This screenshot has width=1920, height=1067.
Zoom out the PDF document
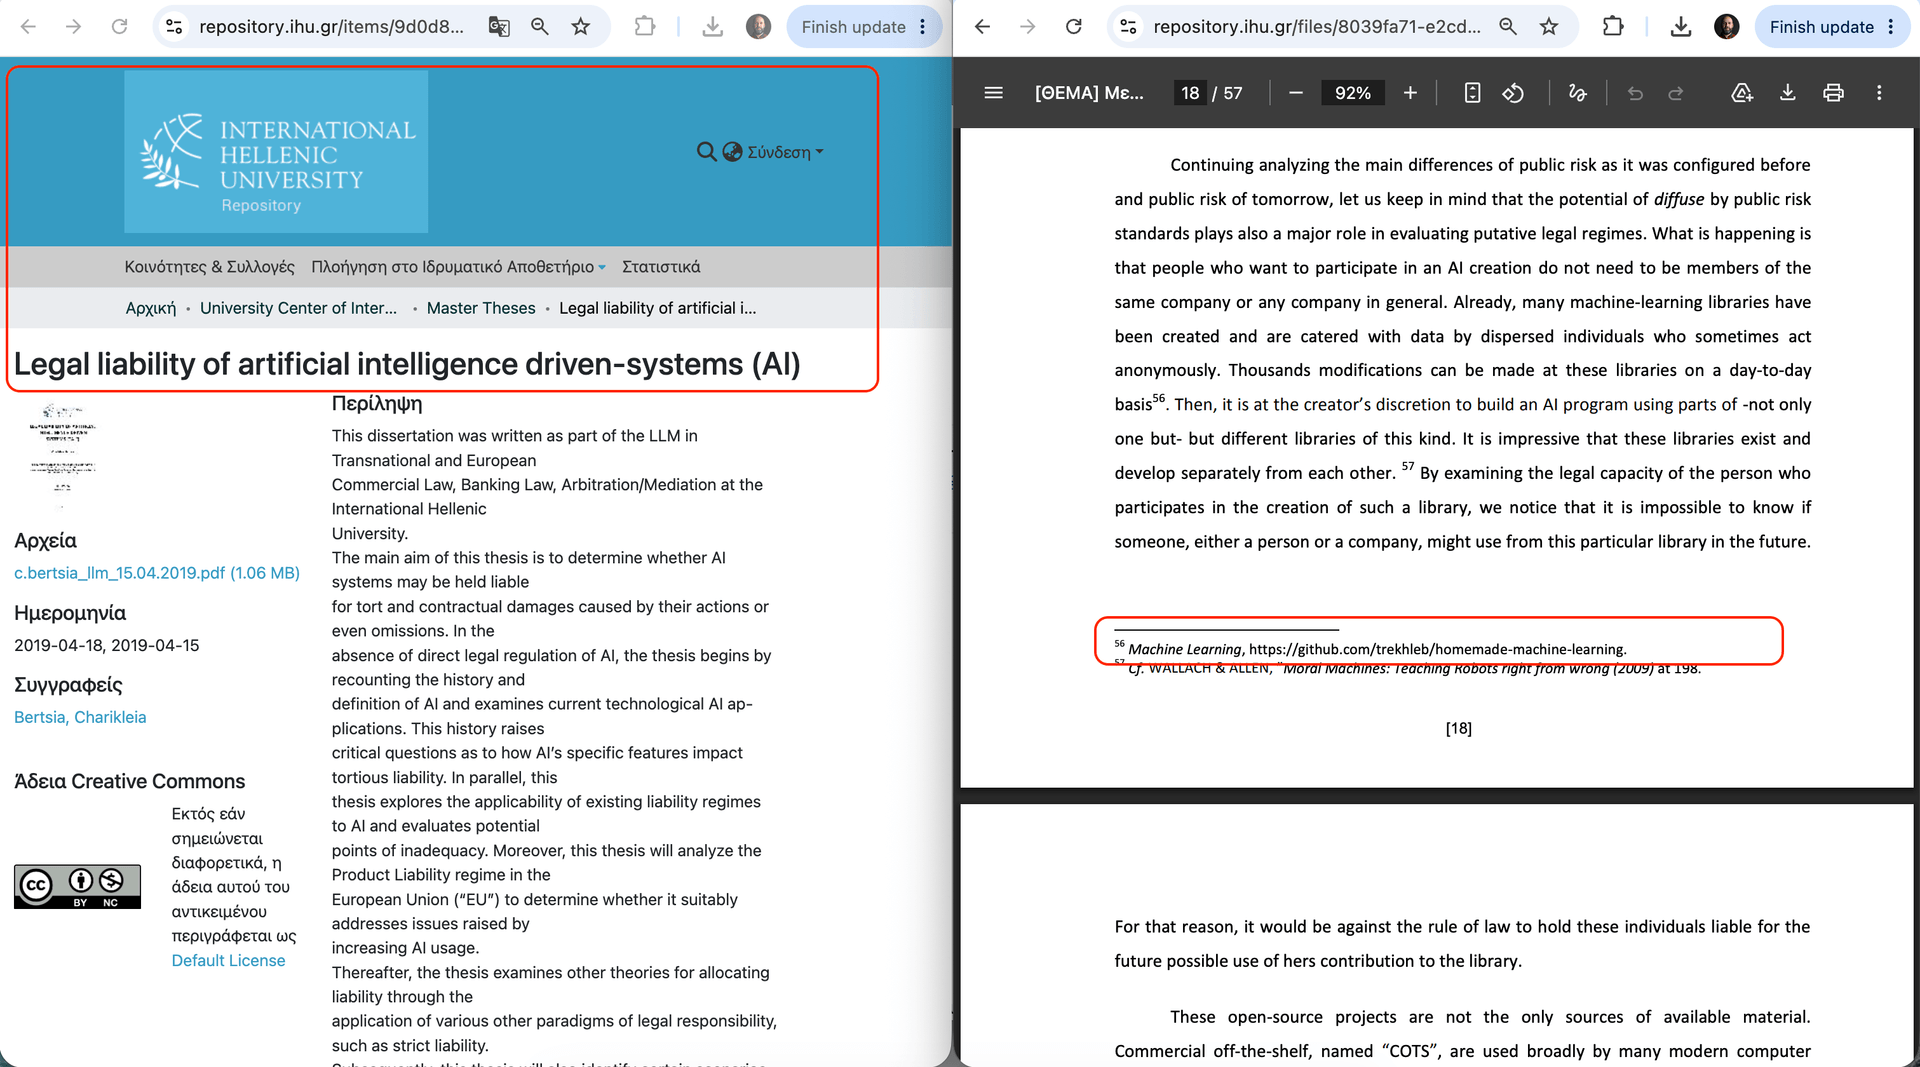[x=1296, y=93]
